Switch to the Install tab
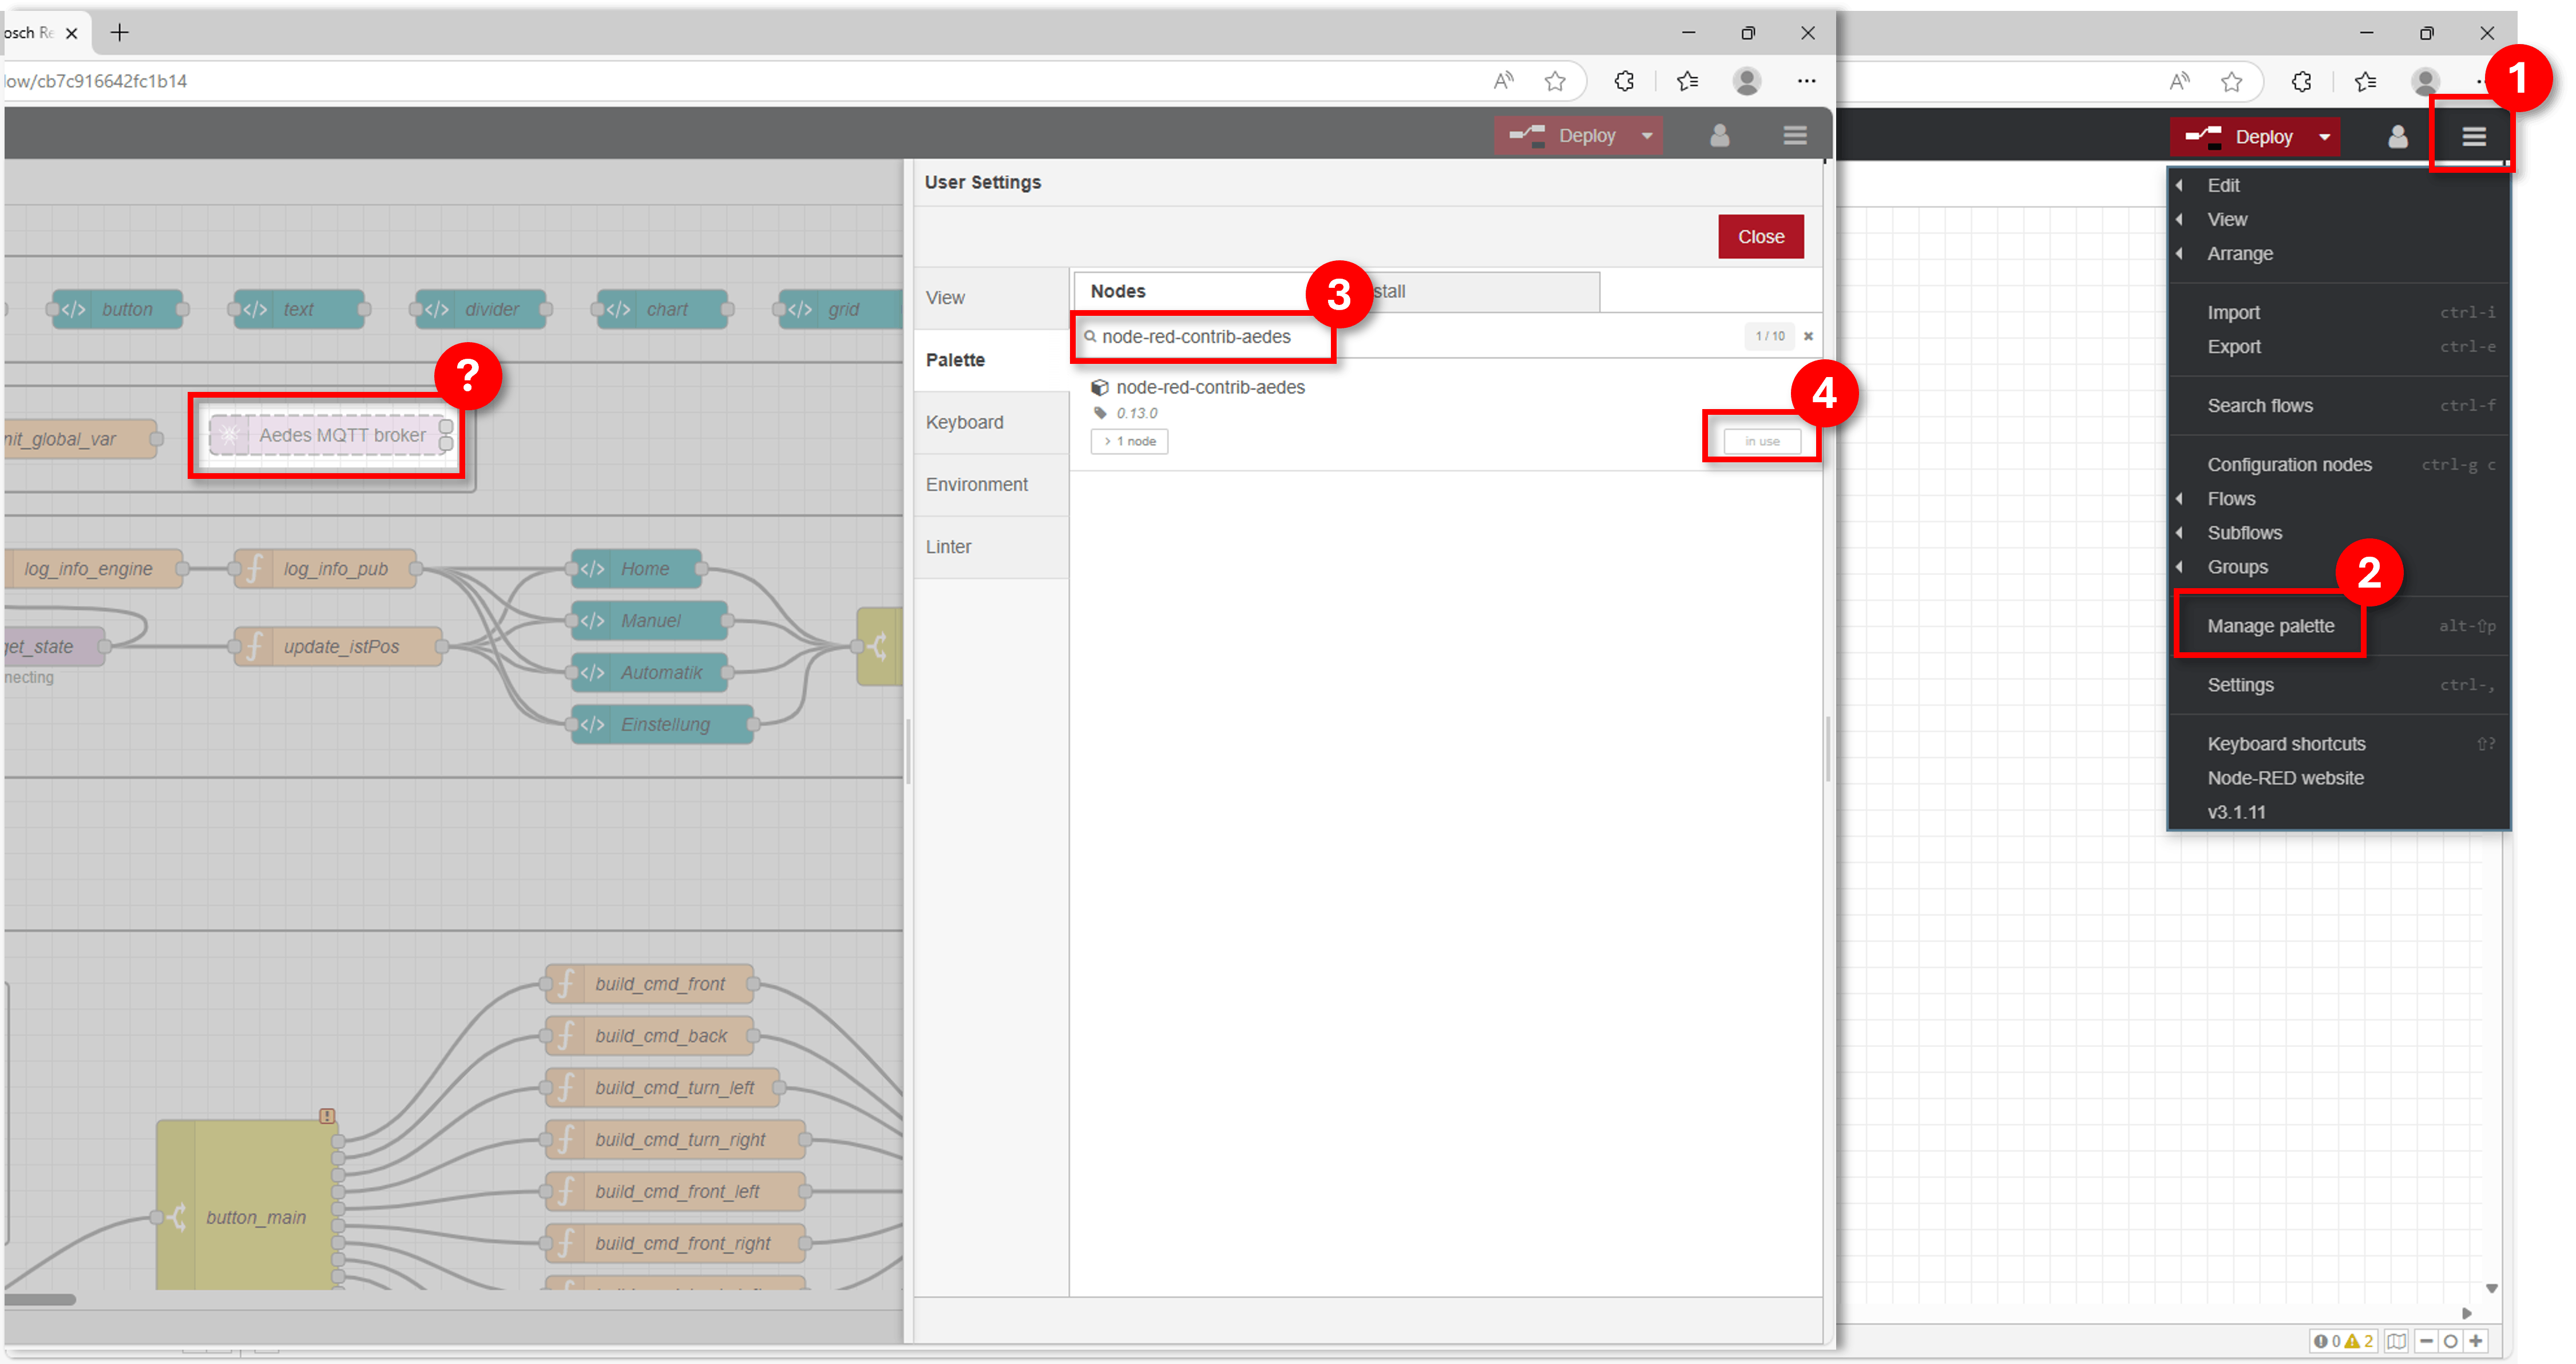The height and width of the screenshot is (1364, 2576). 1467,291
